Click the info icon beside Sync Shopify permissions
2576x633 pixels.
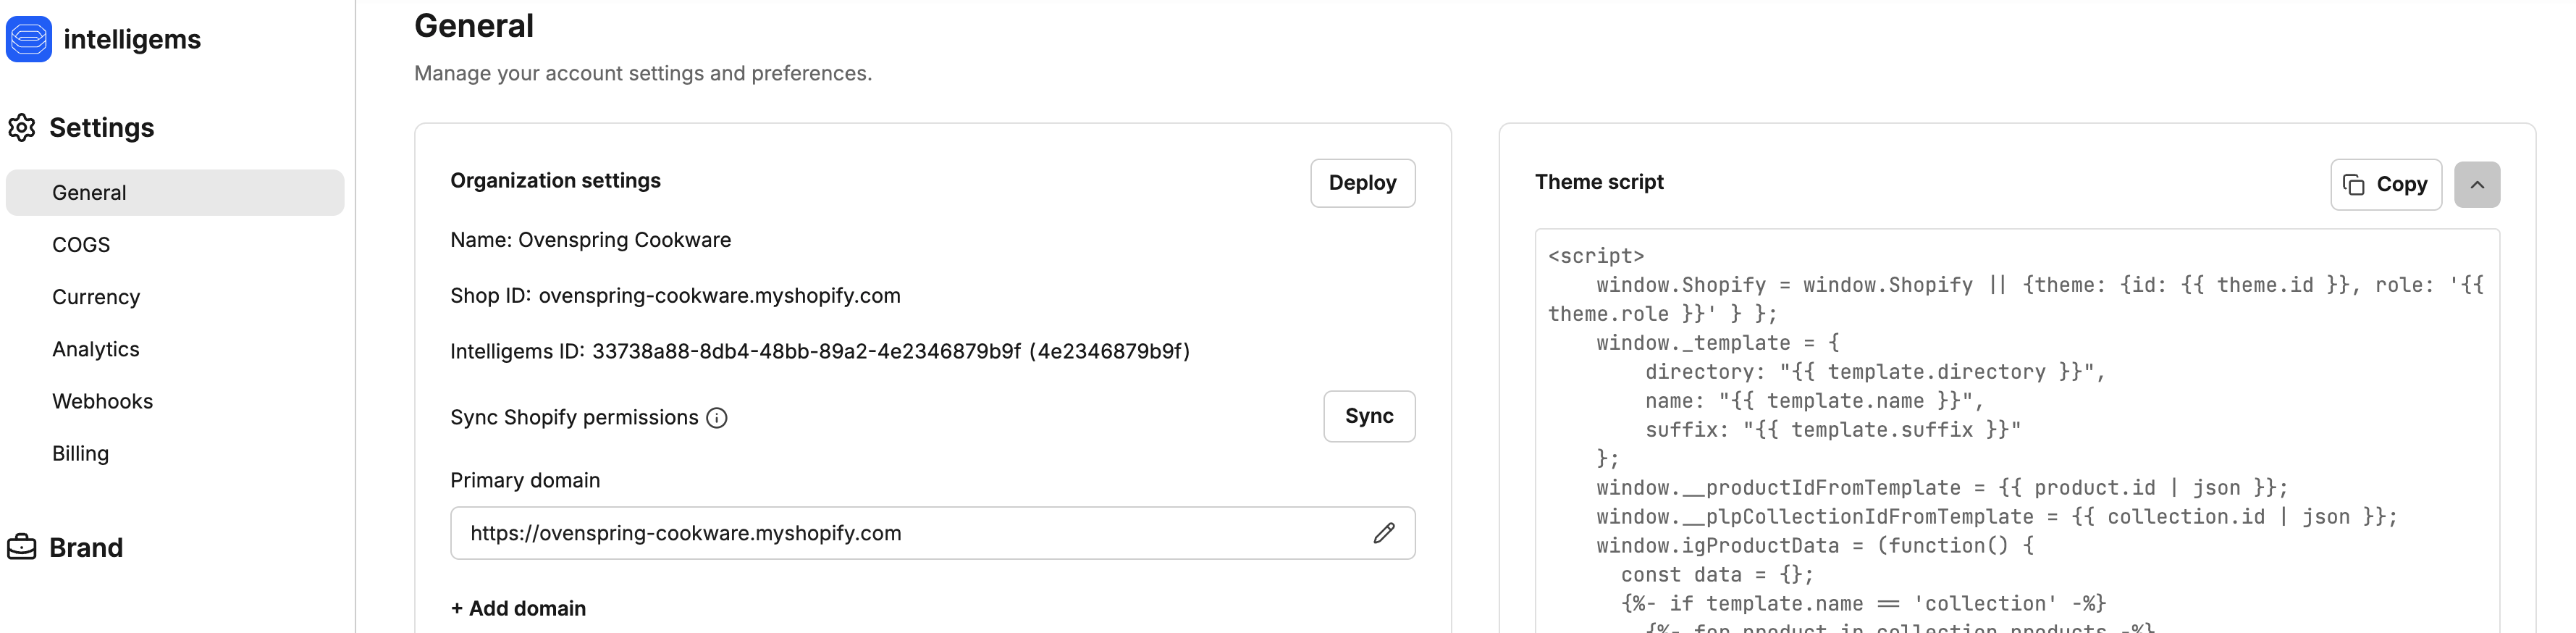tap(717, 418)
